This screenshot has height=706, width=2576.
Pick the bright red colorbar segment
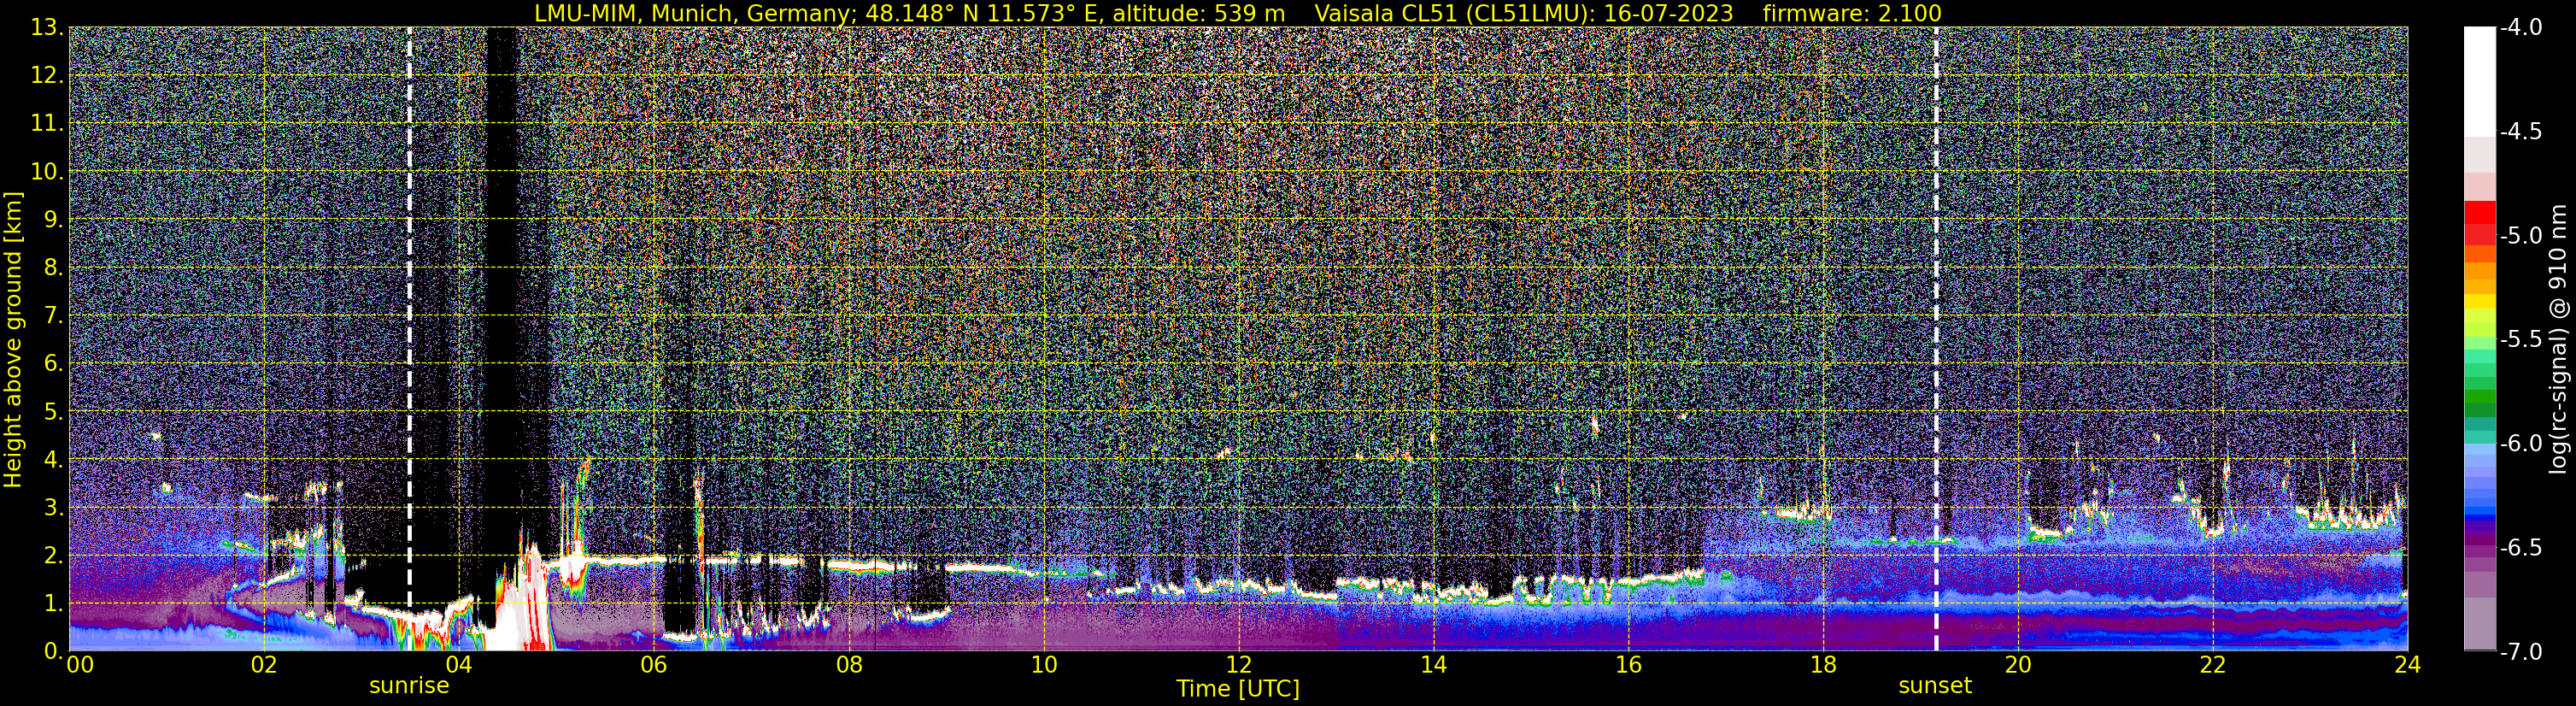pyautogui.click(x=2479, y=212)
